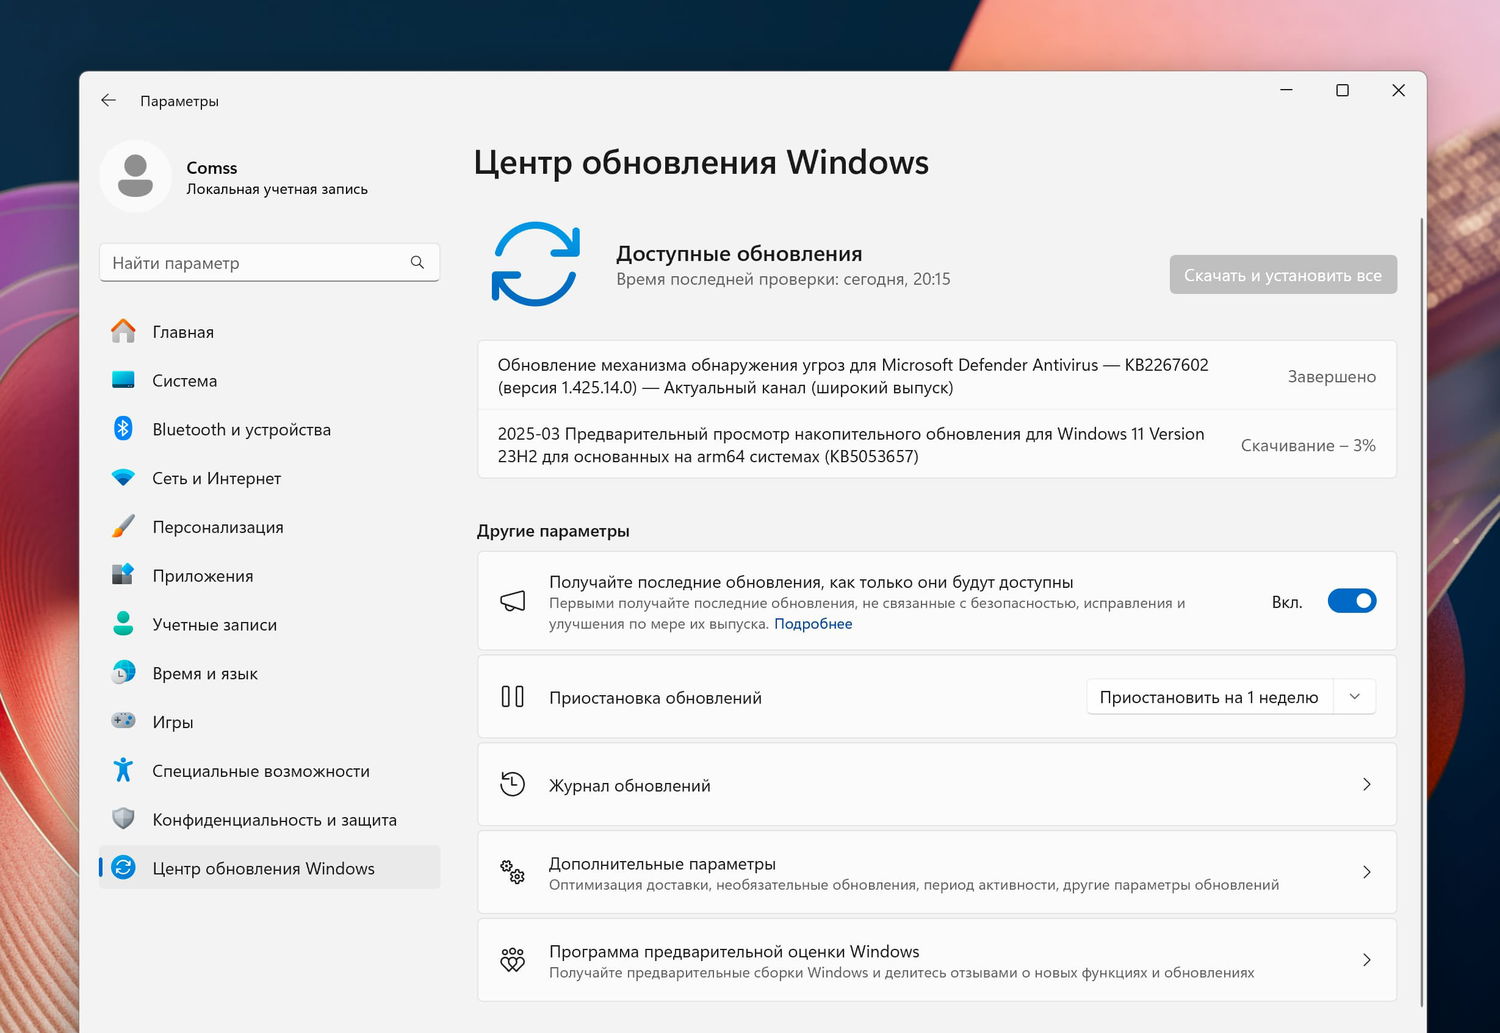The height and width of the screenshot is (1033, 1500).
Task: Click the Центр обновления Windows sidebar icon
Action: (123, 868)
